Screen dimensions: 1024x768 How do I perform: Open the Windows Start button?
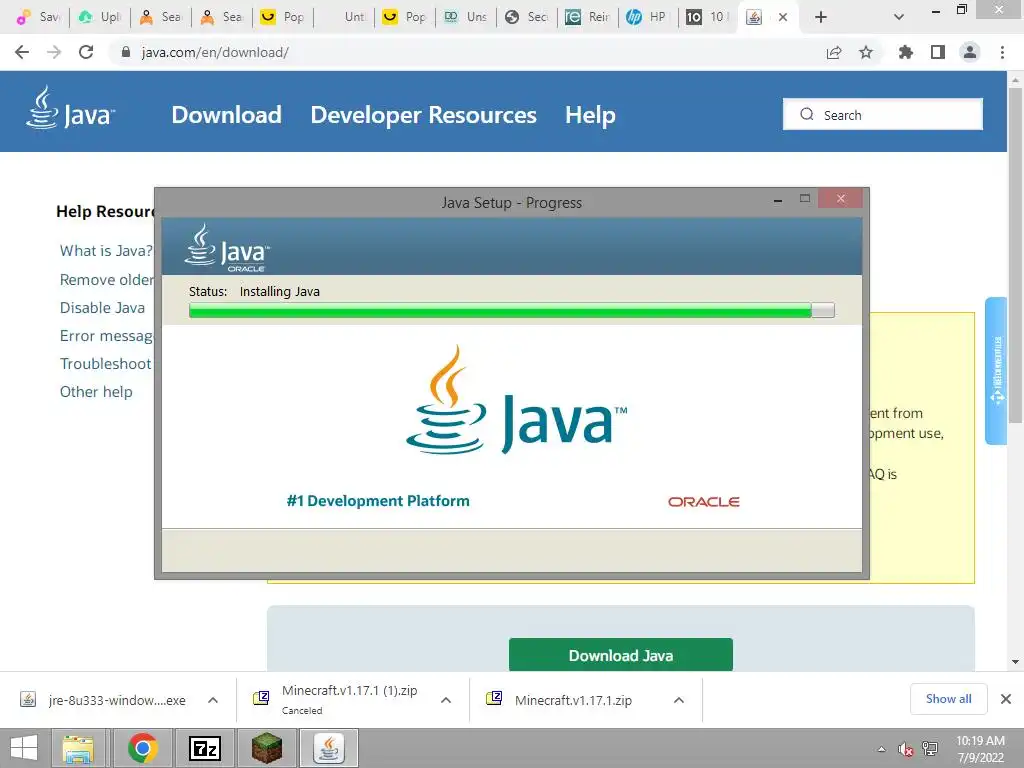click(24, 748)
